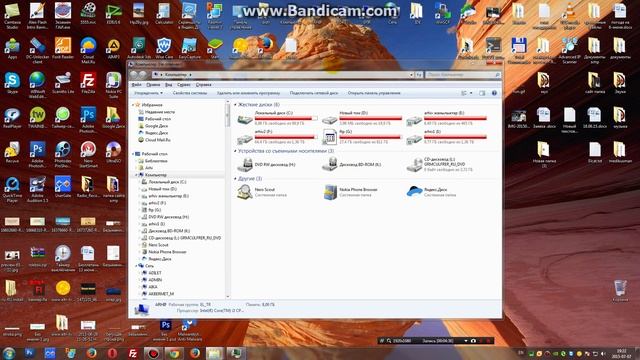Screen dimensions: 640x360
Task: Open Новый том (D:) drive in main pane
Action: (362, 118)
